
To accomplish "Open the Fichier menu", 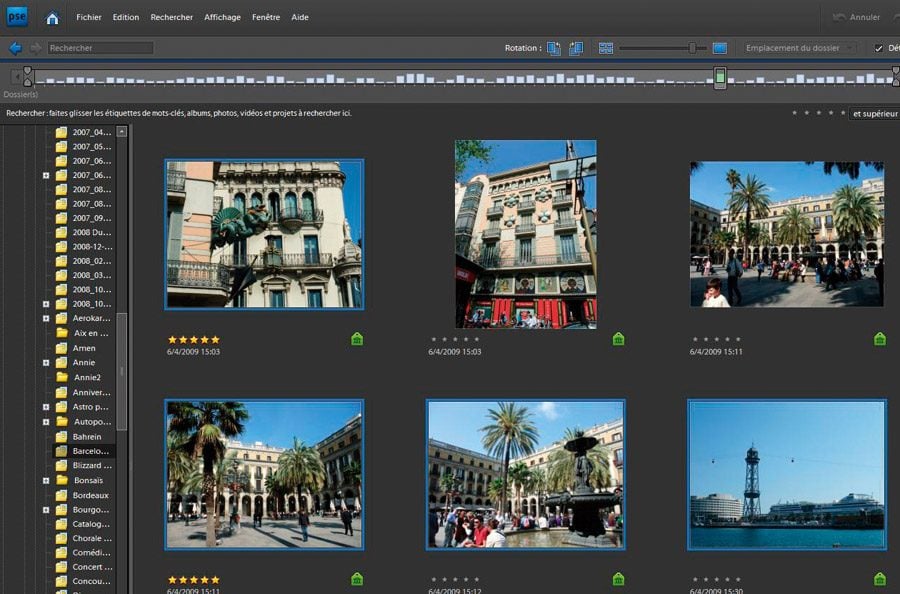I will 88,17.
